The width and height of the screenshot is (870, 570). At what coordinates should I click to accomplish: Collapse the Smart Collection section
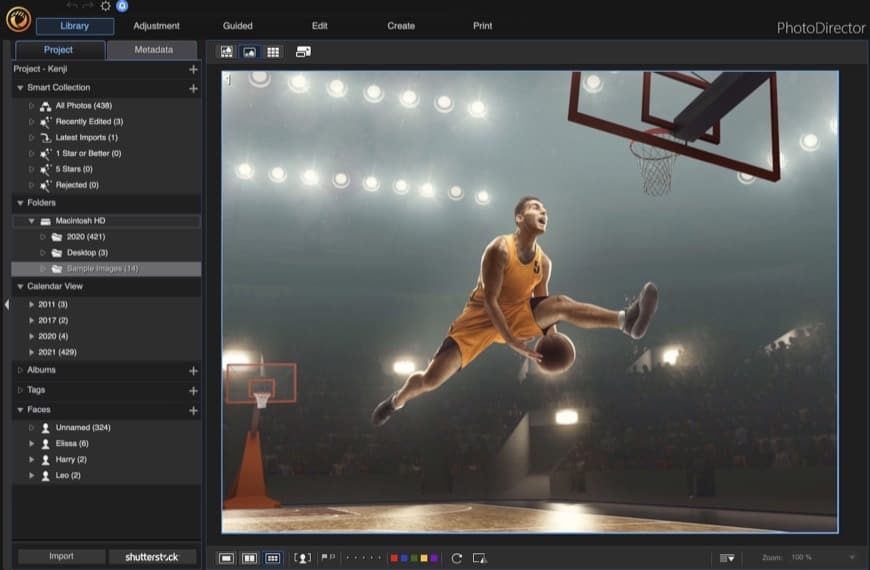pyautogui.click(x=20, y=88)
